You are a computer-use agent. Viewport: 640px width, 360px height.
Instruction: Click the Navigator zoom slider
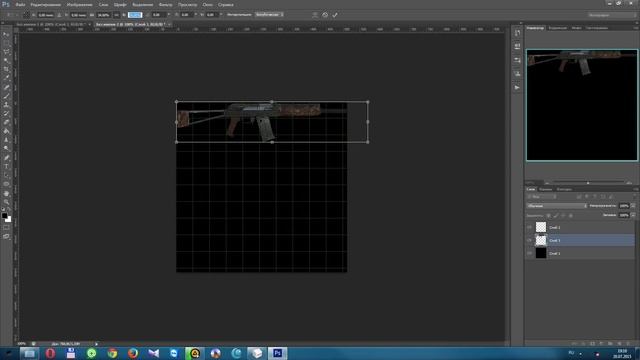(588, 183)
